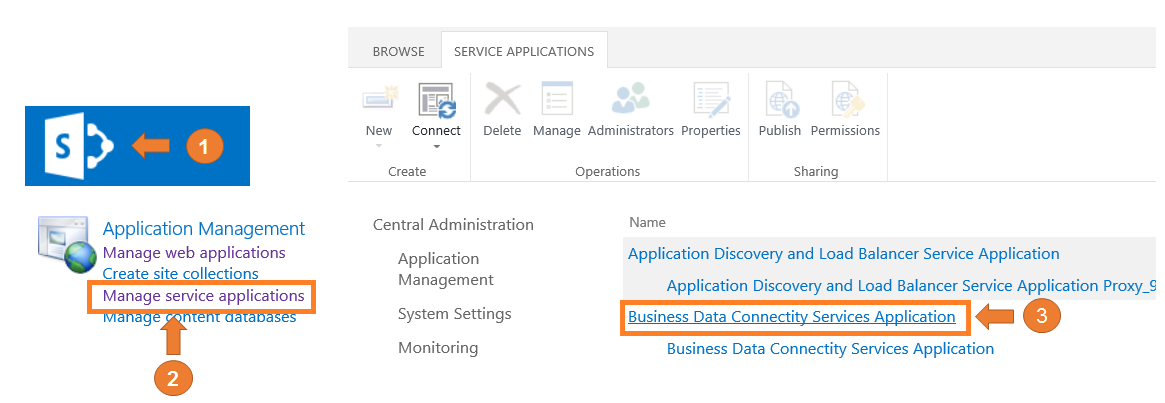Image resolution: width=1165 pixels, height=403 pixels.
Task: Click the Application Management globe icon
Action: pyautogui.click(x=65, y=245)
